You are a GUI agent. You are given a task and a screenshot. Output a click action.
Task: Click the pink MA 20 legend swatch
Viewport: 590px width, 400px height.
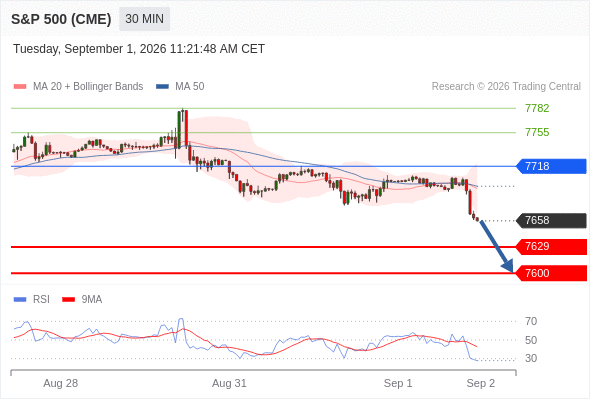(x=20, y=87)
